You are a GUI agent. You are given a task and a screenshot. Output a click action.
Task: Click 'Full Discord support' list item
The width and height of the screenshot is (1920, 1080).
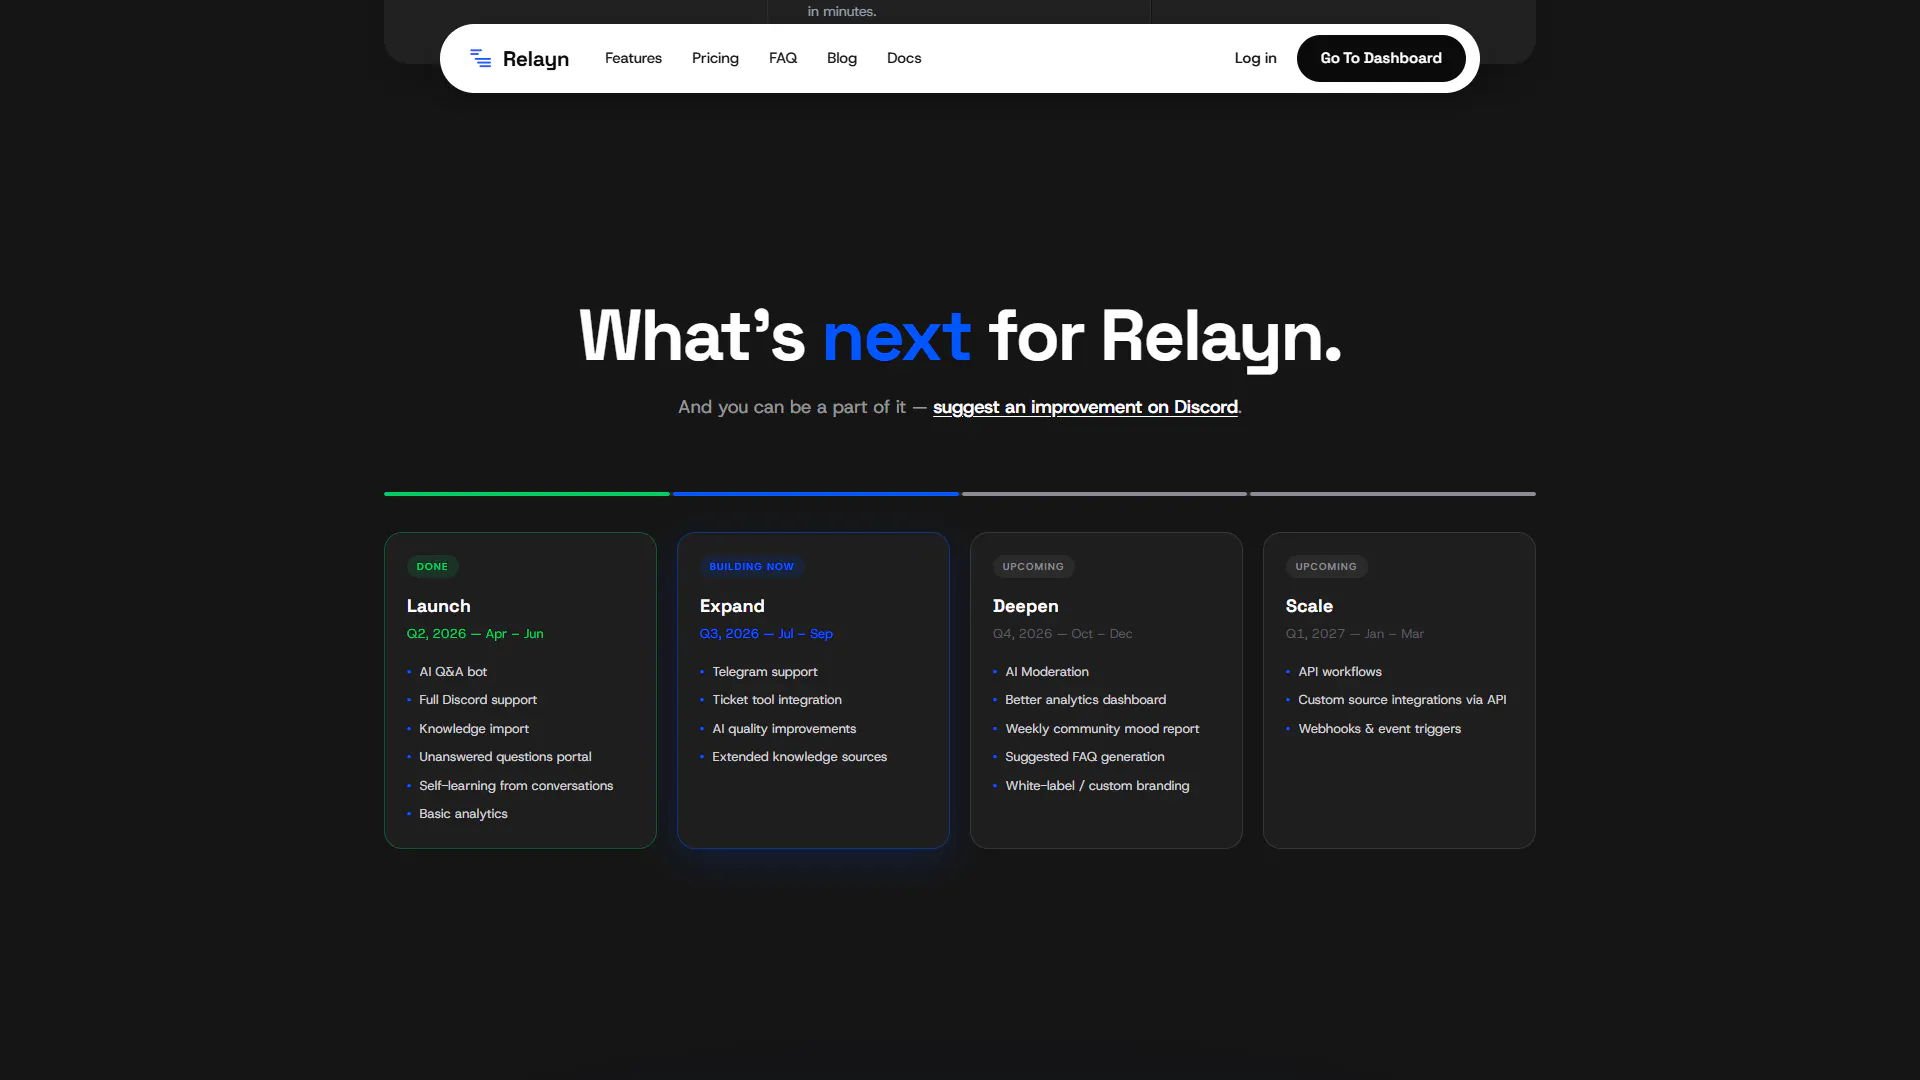coord(478,700)
